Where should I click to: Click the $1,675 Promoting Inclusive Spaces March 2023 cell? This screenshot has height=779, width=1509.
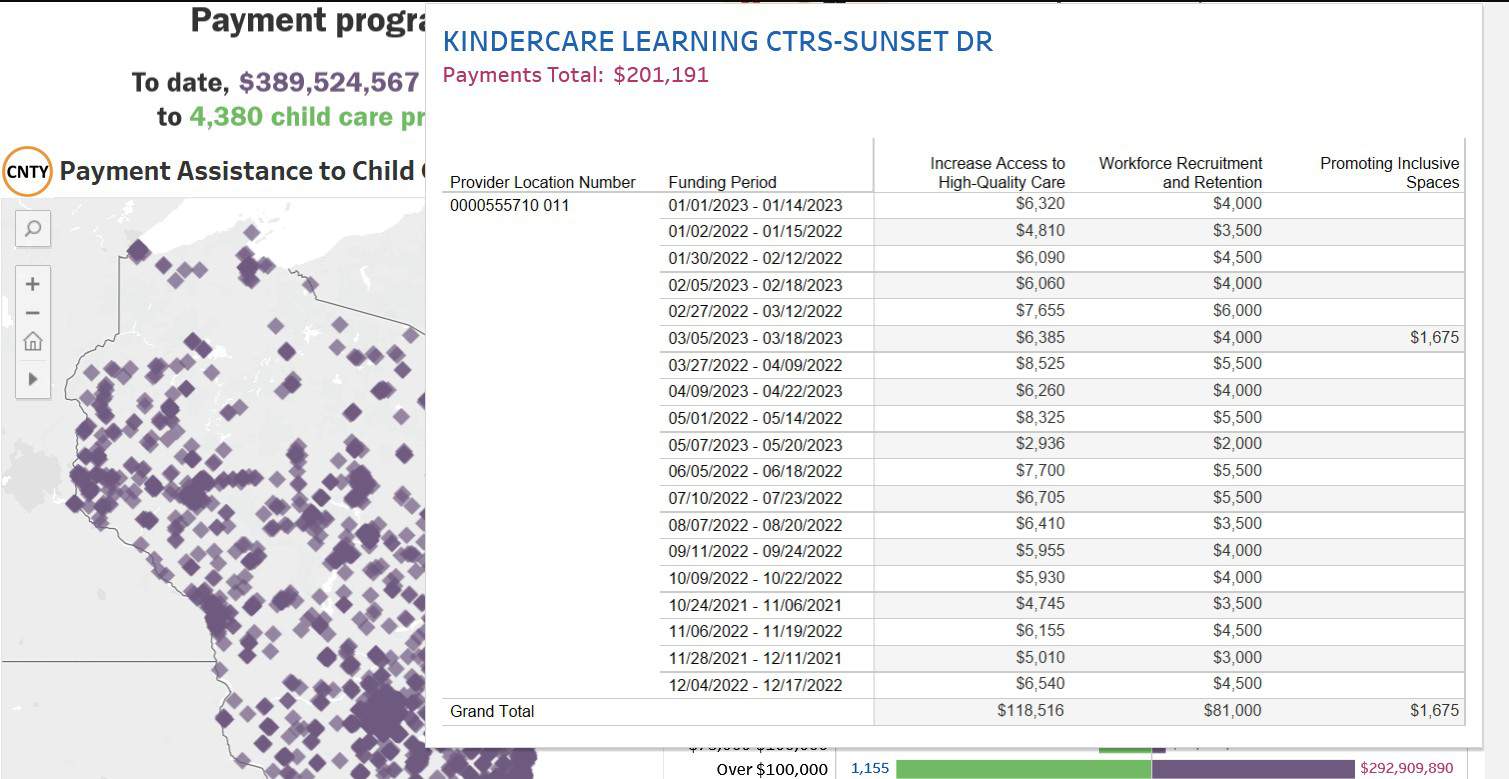click(x=1434, y=337)
